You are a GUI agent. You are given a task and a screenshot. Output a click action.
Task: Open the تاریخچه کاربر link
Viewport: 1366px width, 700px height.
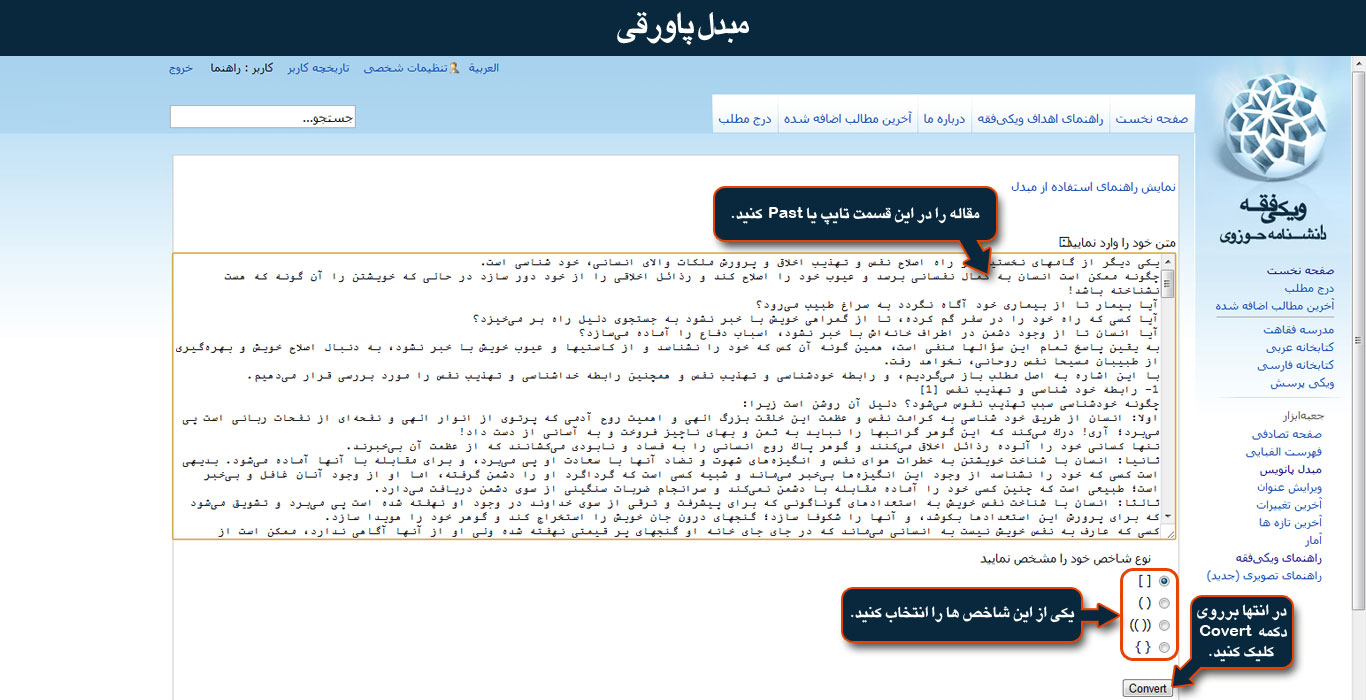click(319, 68)
